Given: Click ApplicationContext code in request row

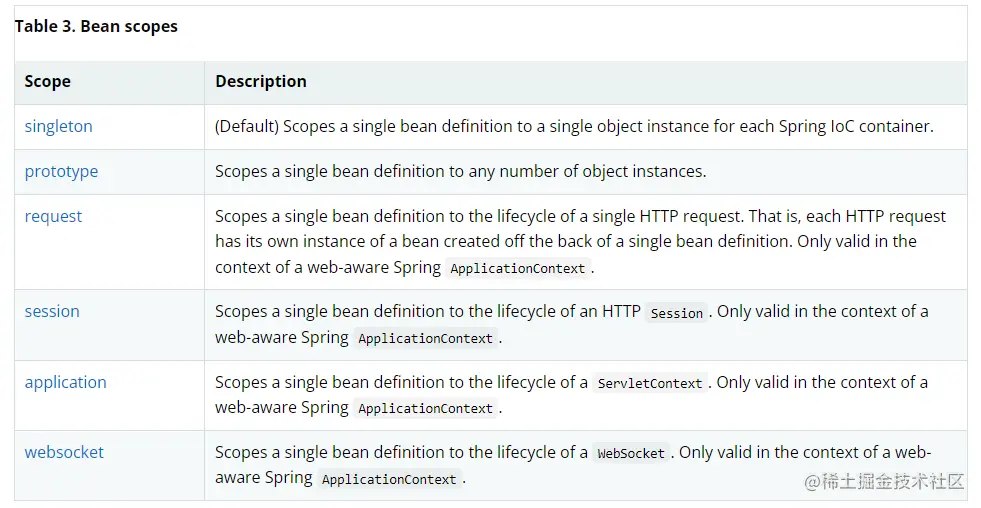Looking at the screenshot, I should click(518, 269).
